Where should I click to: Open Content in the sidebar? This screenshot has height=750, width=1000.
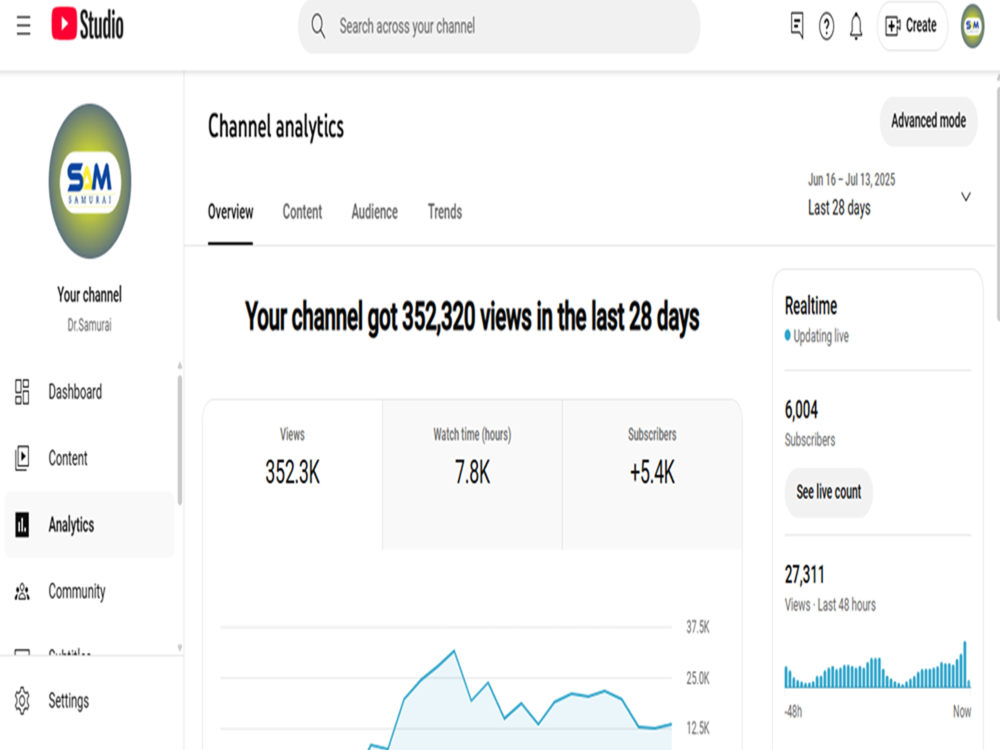point(89,458)
